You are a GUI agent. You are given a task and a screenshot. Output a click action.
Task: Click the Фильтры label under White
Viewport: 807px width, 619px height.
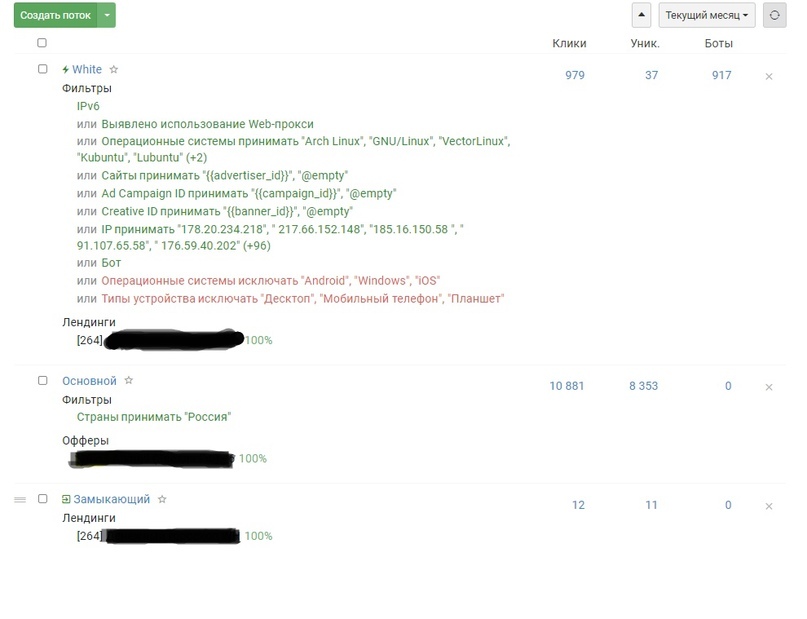pos(87,89)
